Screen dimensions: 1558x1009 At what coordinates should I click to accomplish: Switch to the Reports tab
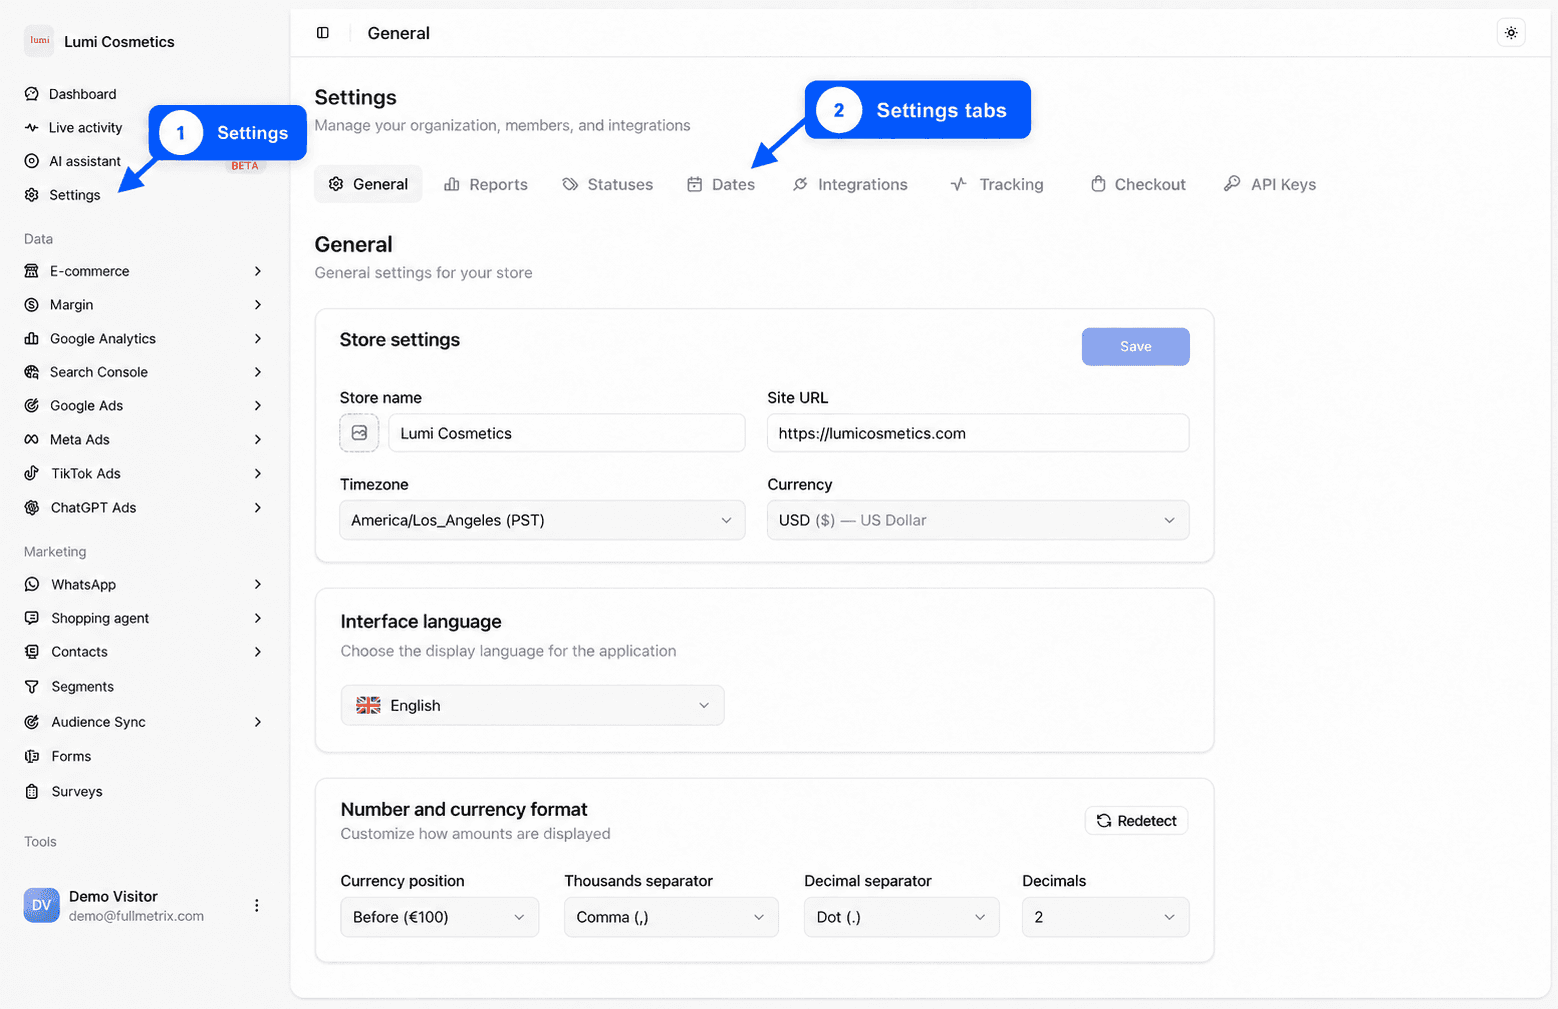(486, 185)
